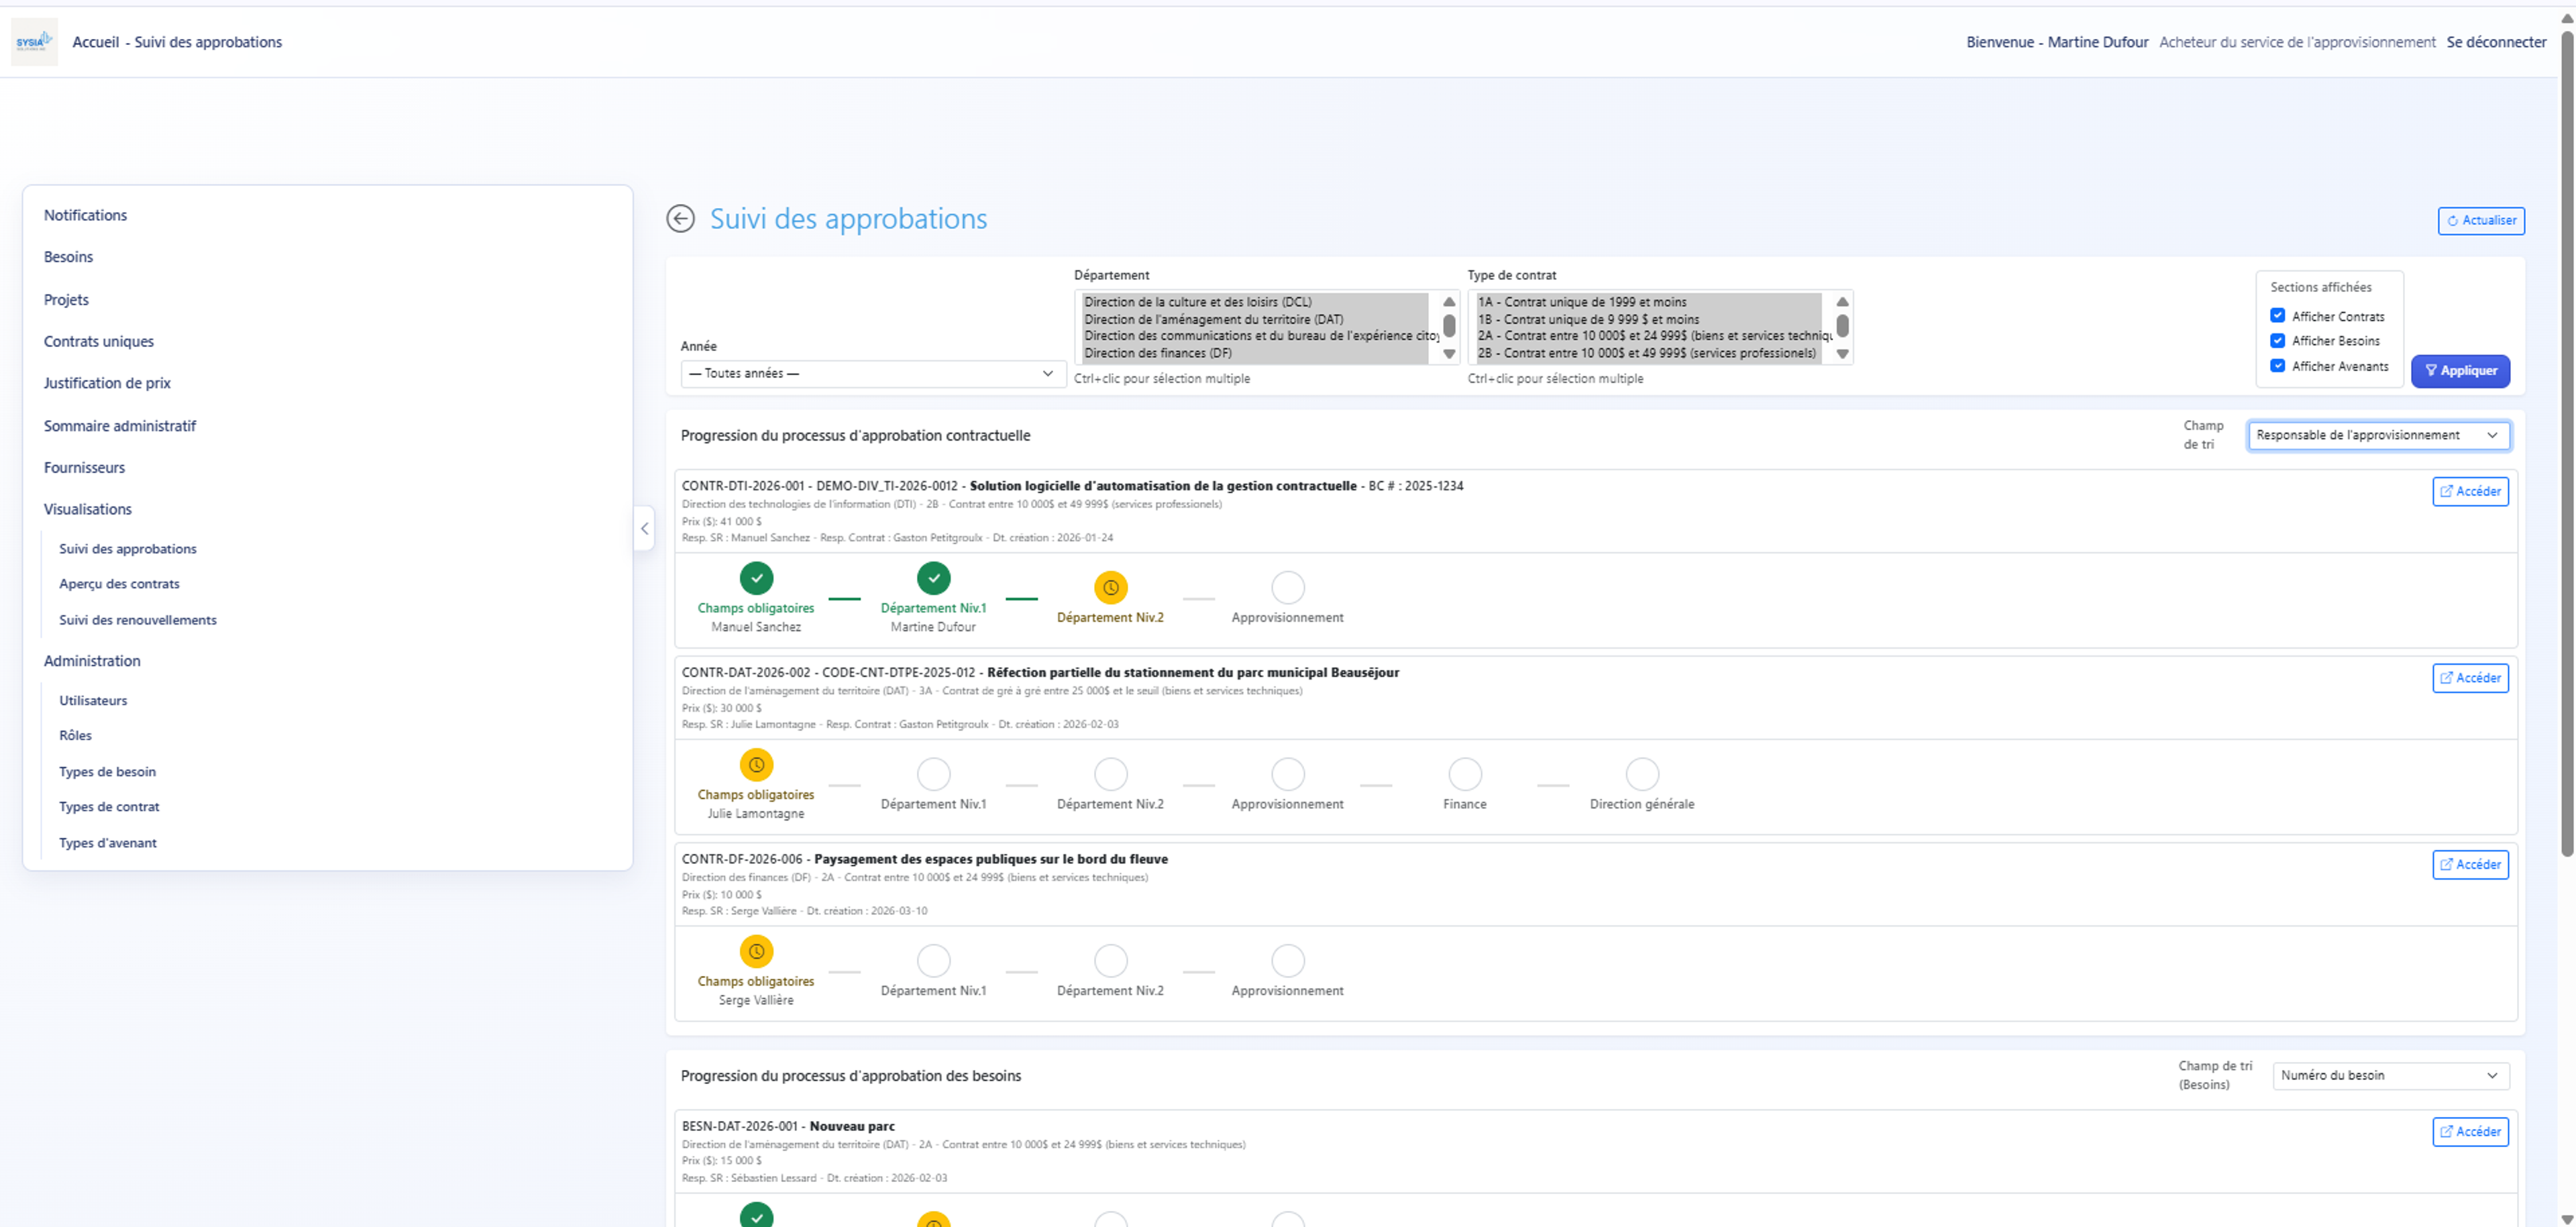Go back using the circled arrow icon

[680, 219]
